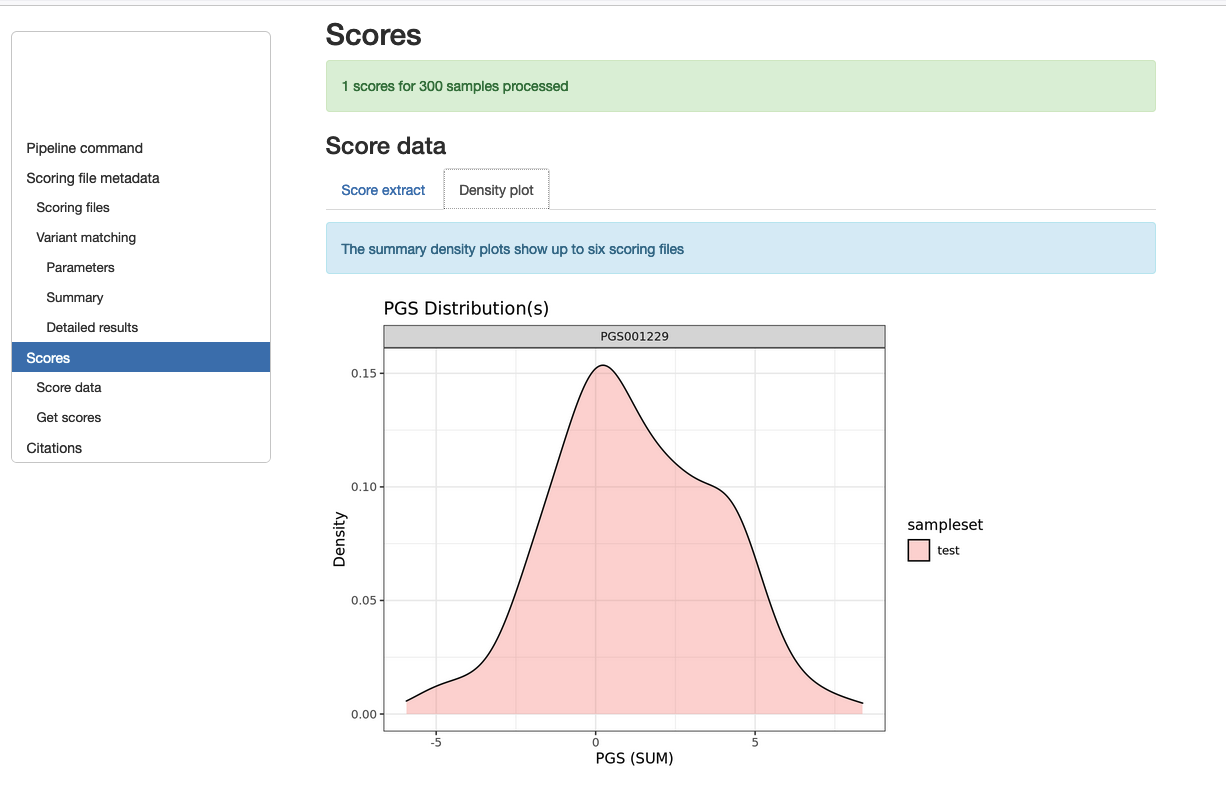Click the green samples processed alert
The image size is (1226, 791).
pos(740,86)
